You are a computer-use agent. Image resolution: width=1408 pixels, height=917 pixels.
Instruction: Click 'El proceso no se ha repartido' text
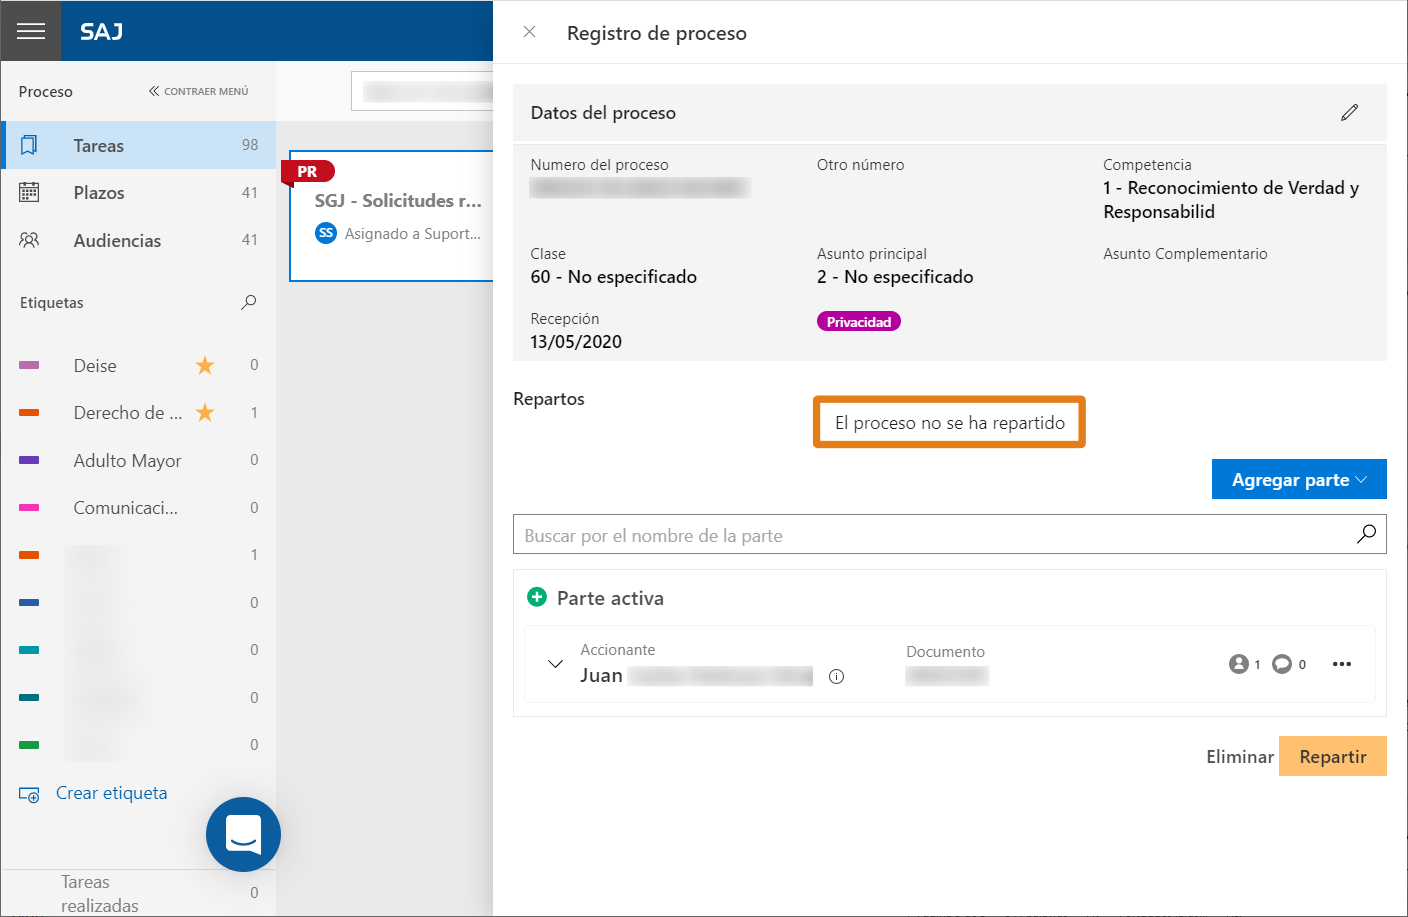[x=950, y=423]
